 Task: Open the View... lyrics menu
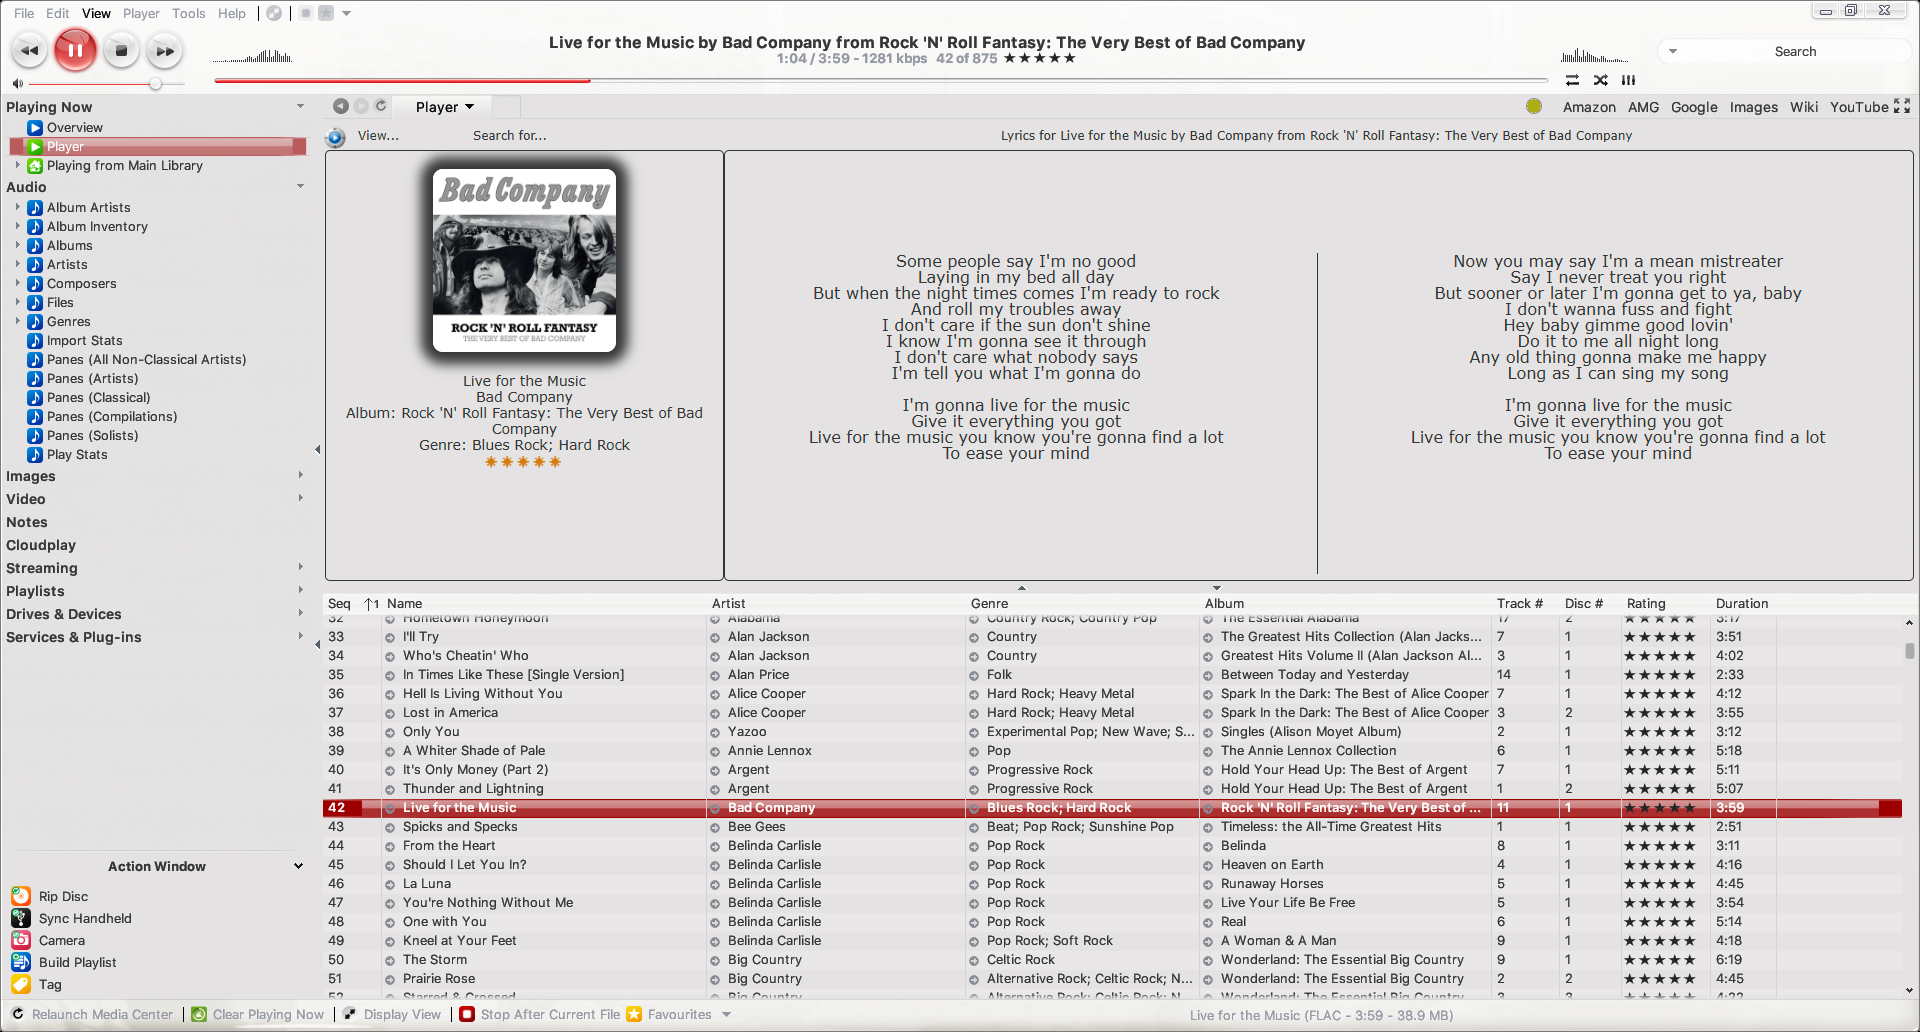[x=378, y=135]
